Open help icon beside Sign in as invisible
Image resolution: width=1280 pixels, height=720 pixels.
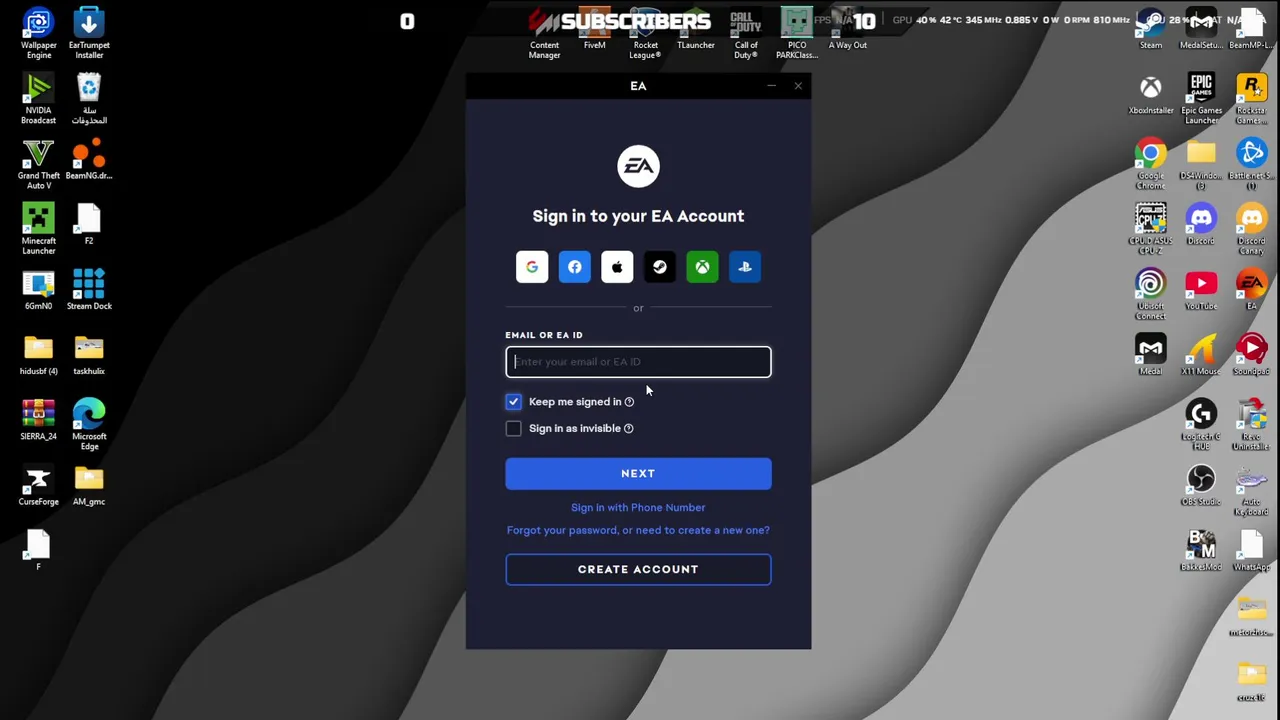click(x=628, y=428)
